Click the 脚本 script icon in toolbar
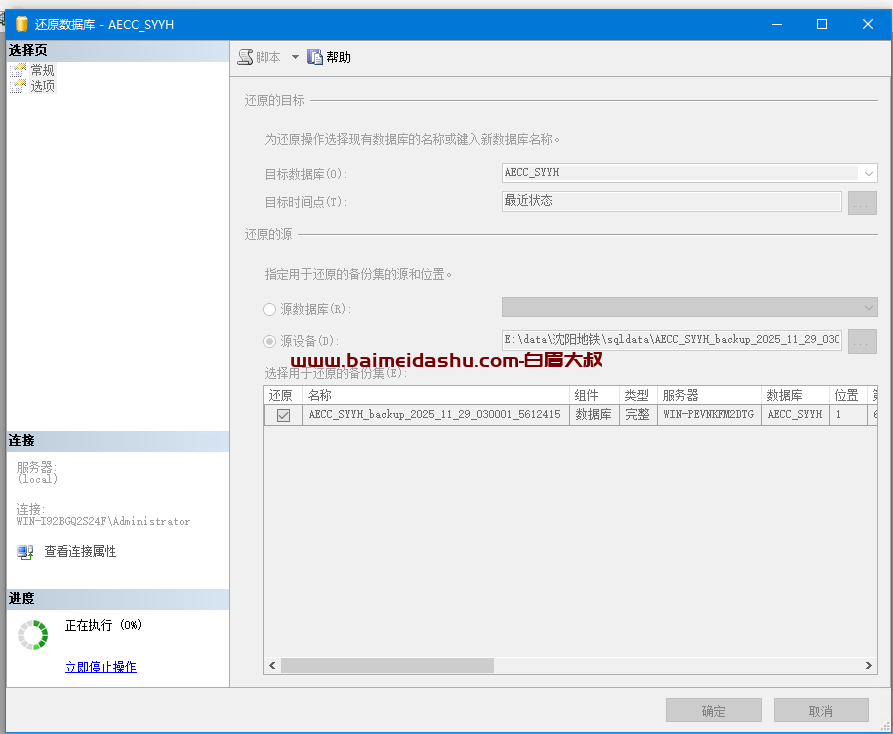Viewport: 893px width, 734px height. [245, 57]
